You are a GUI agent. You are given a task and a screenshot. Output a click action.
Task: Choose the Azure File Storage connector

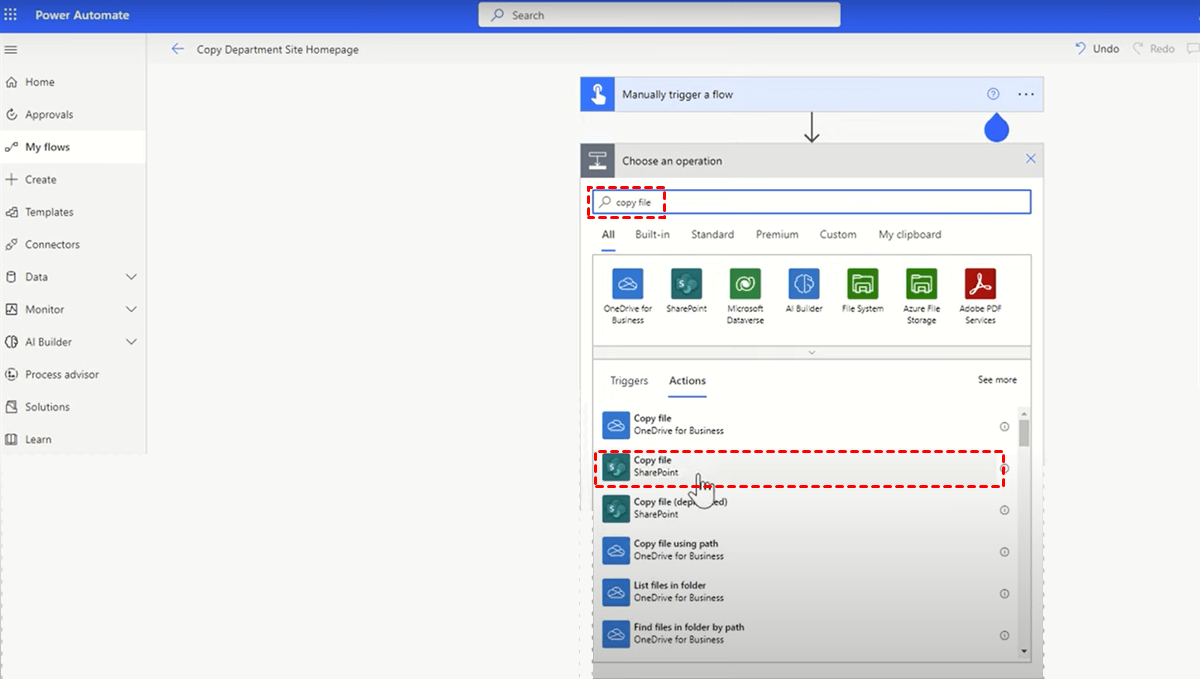(x=921, y=284)
